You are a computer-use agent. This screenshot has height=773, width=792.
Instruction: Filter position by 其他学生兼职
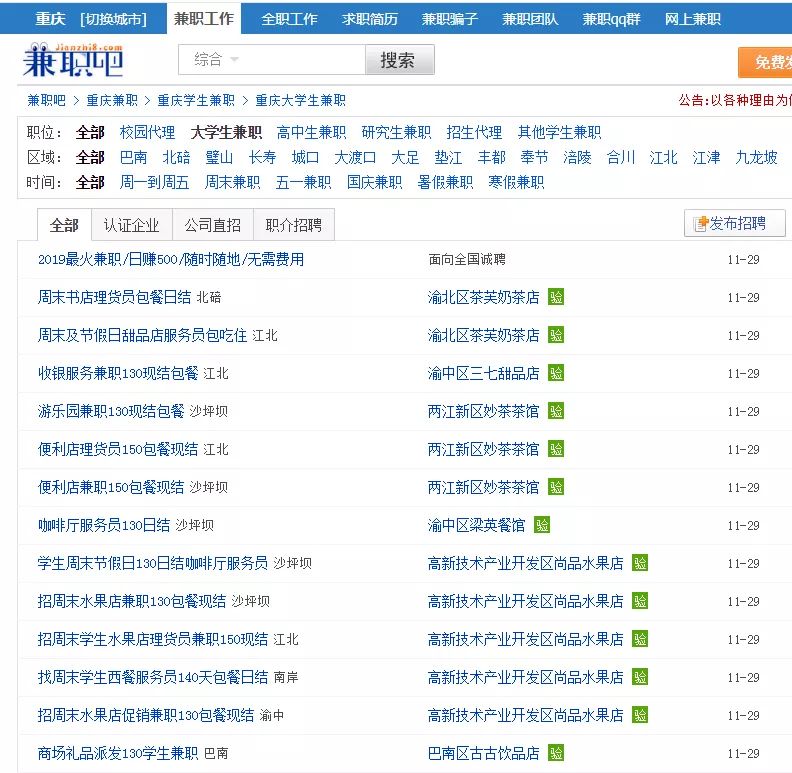point(559,132)
